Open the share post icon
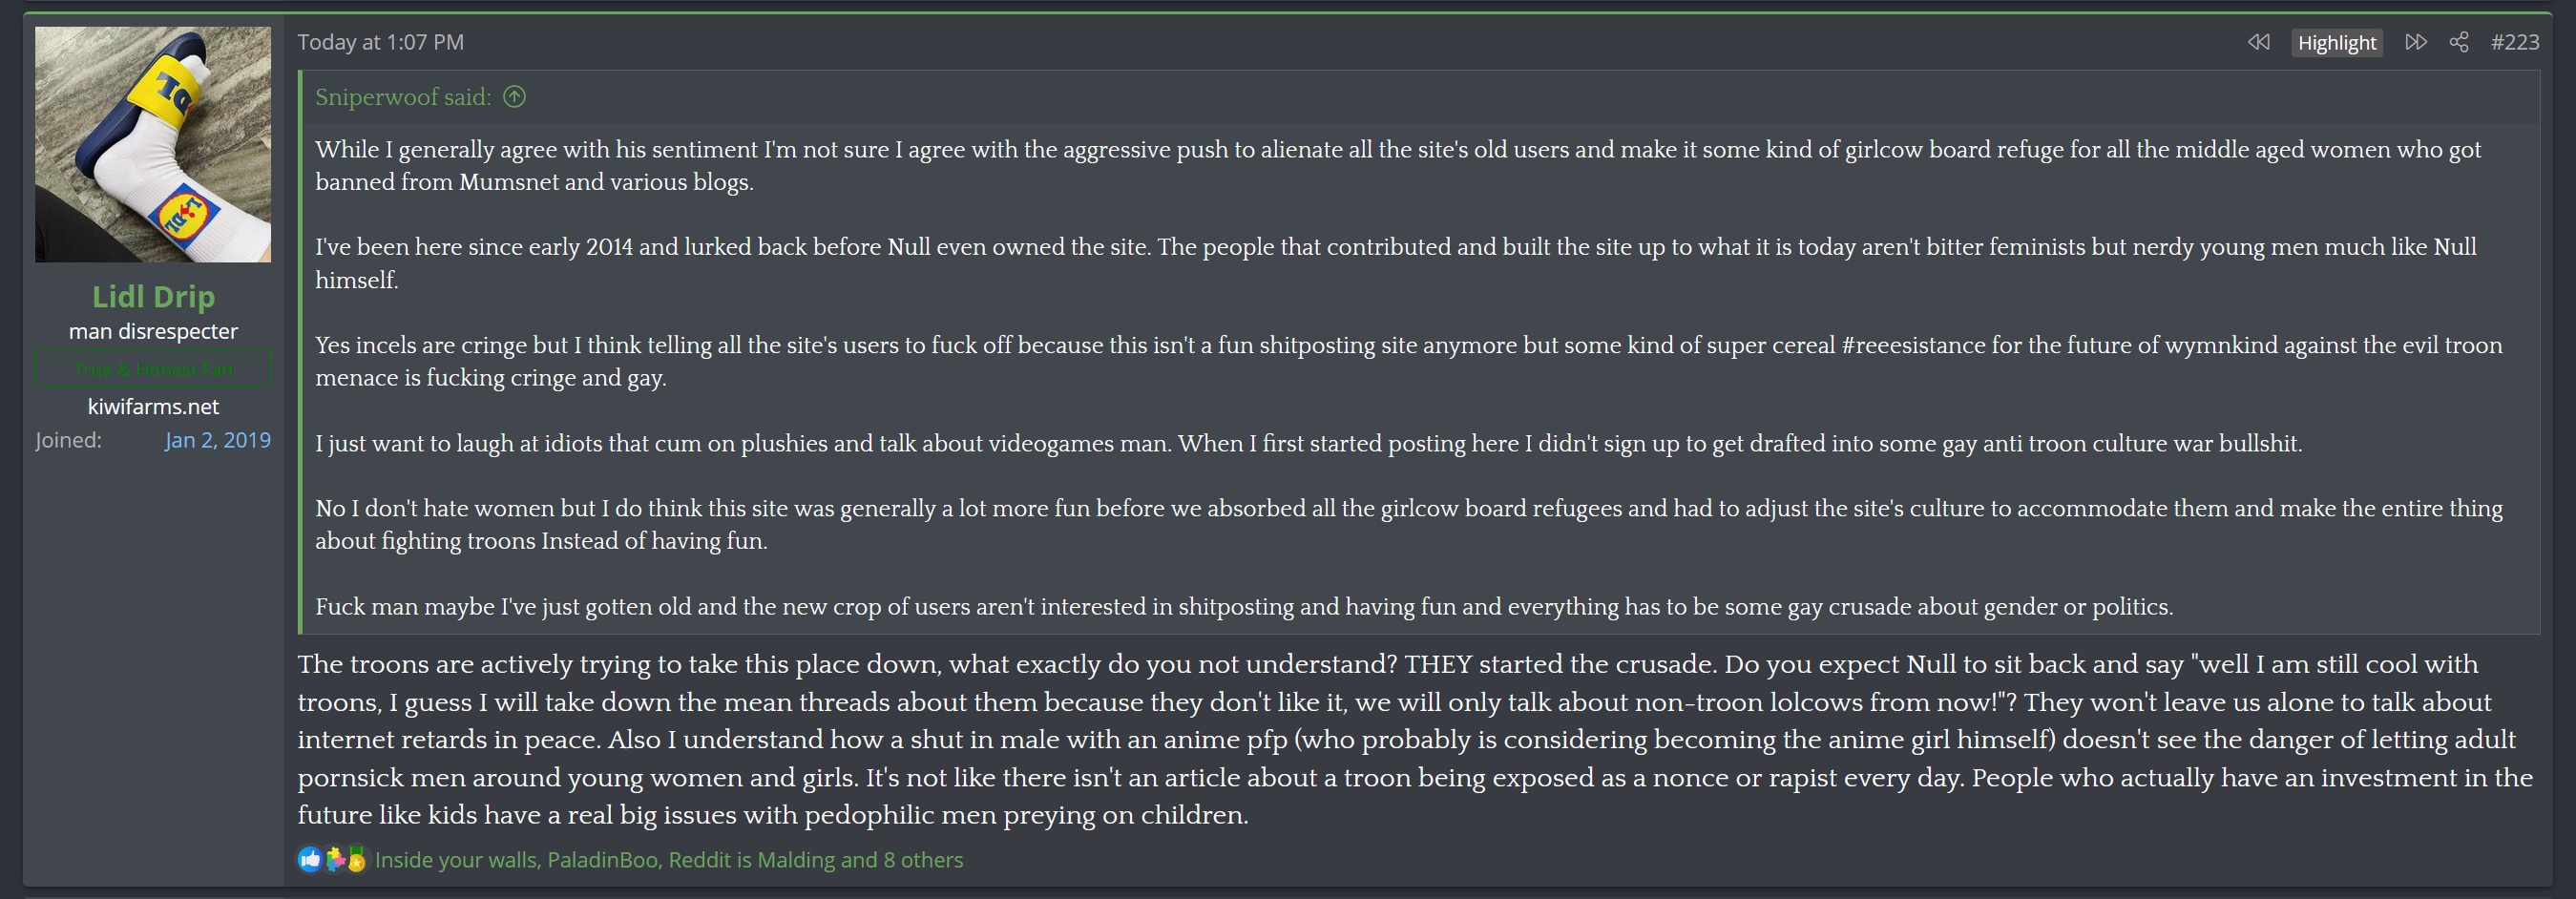The image size is (2576, 899). point(2459,42)
